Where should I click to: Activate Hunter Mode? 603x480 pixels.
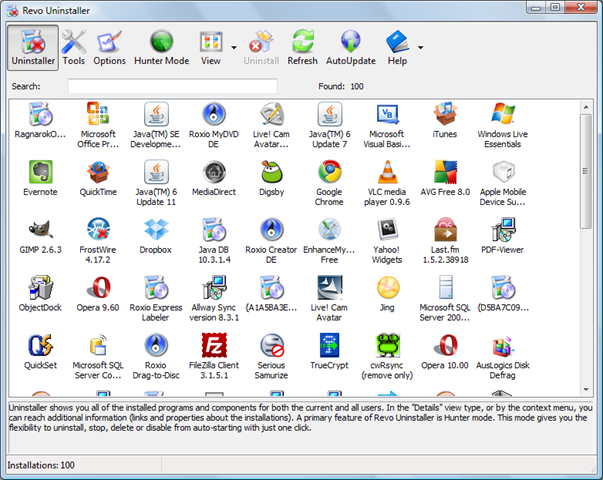(162, 48)
